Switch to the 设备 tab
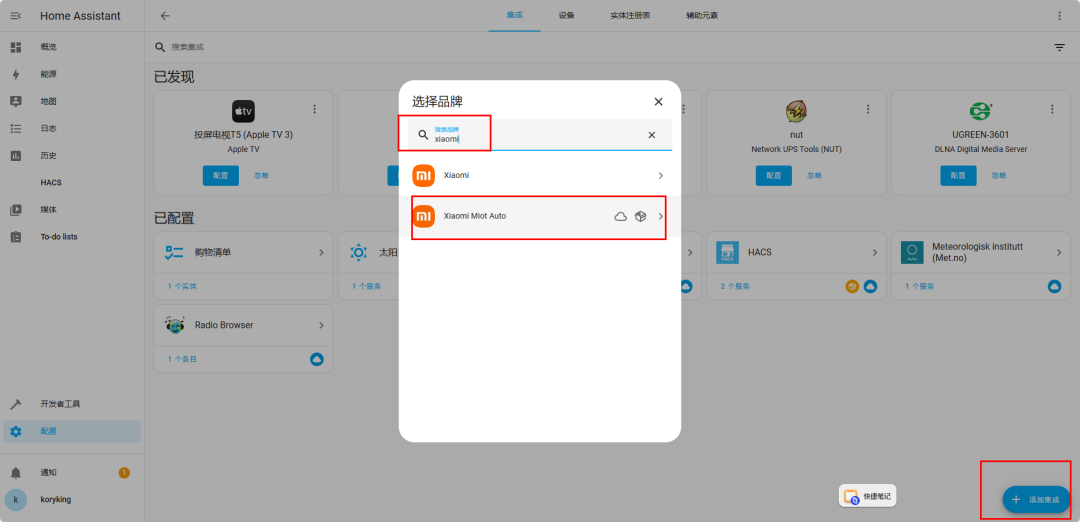Image resolution: width=1080 pixels, height=522 pixels. point(567,16)
